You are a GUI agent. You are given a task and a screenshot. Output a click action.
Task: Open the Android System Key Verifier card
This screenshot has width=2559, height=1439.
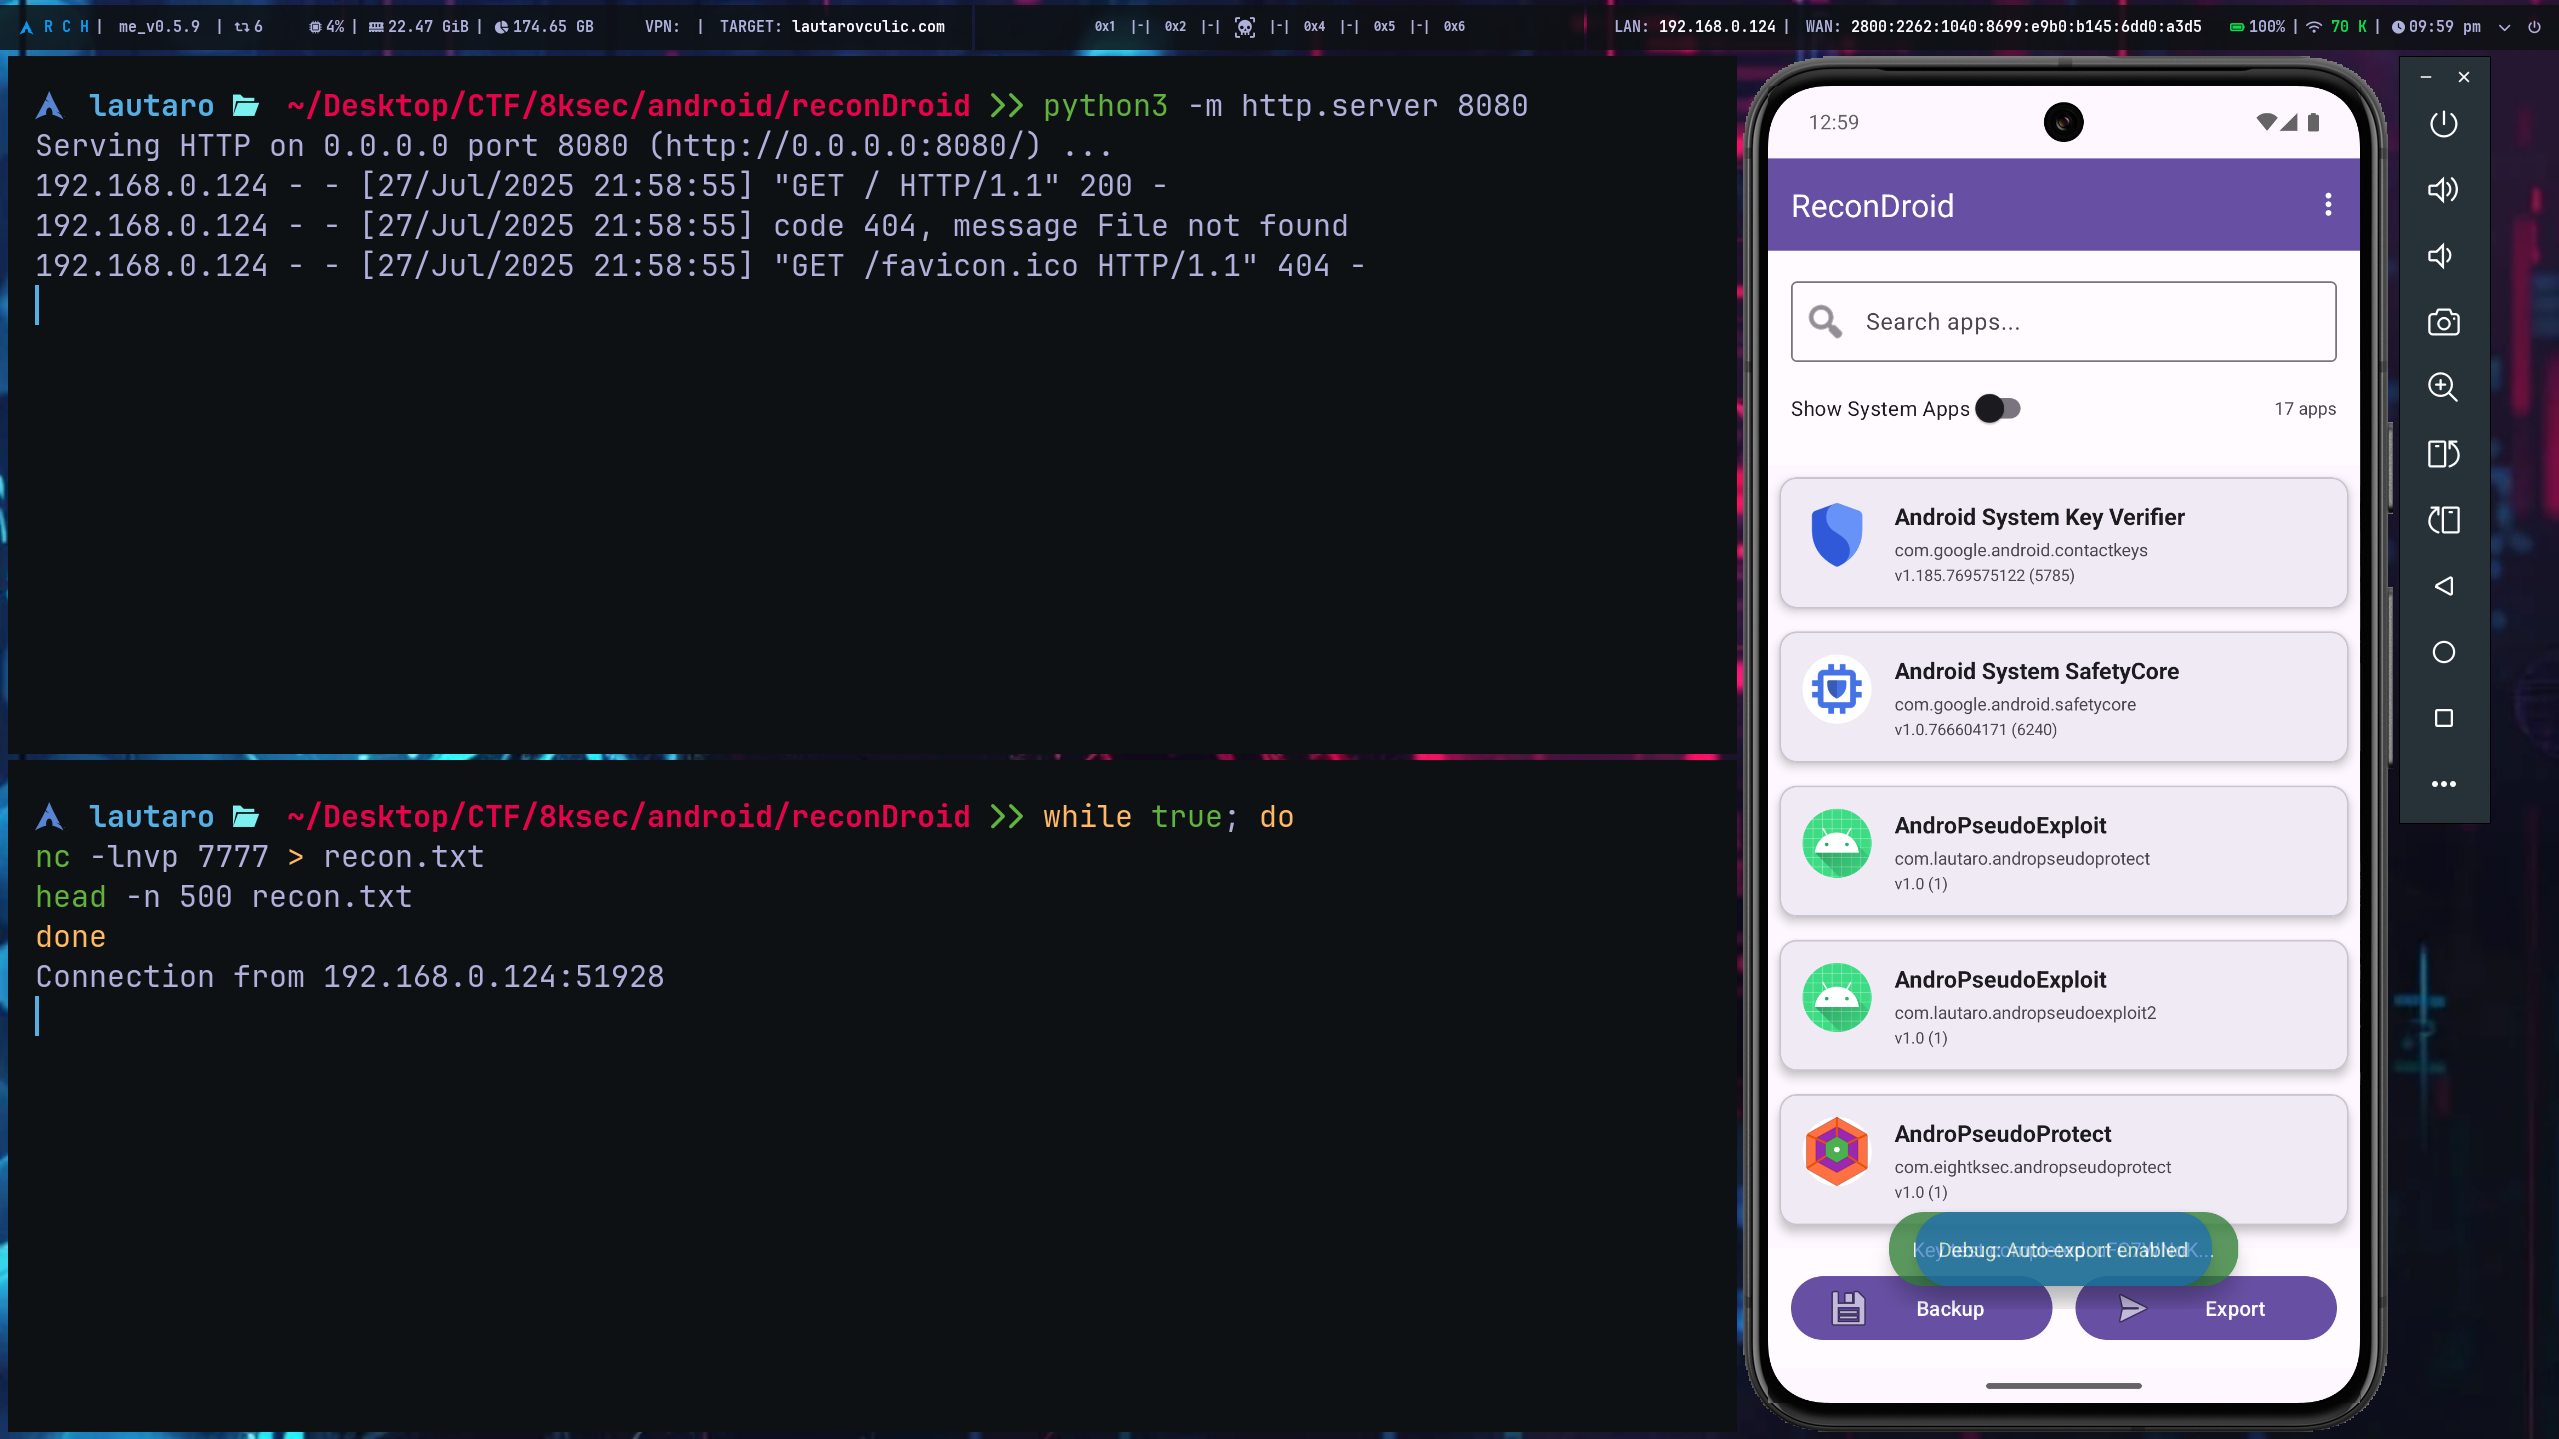[2063, 543]
